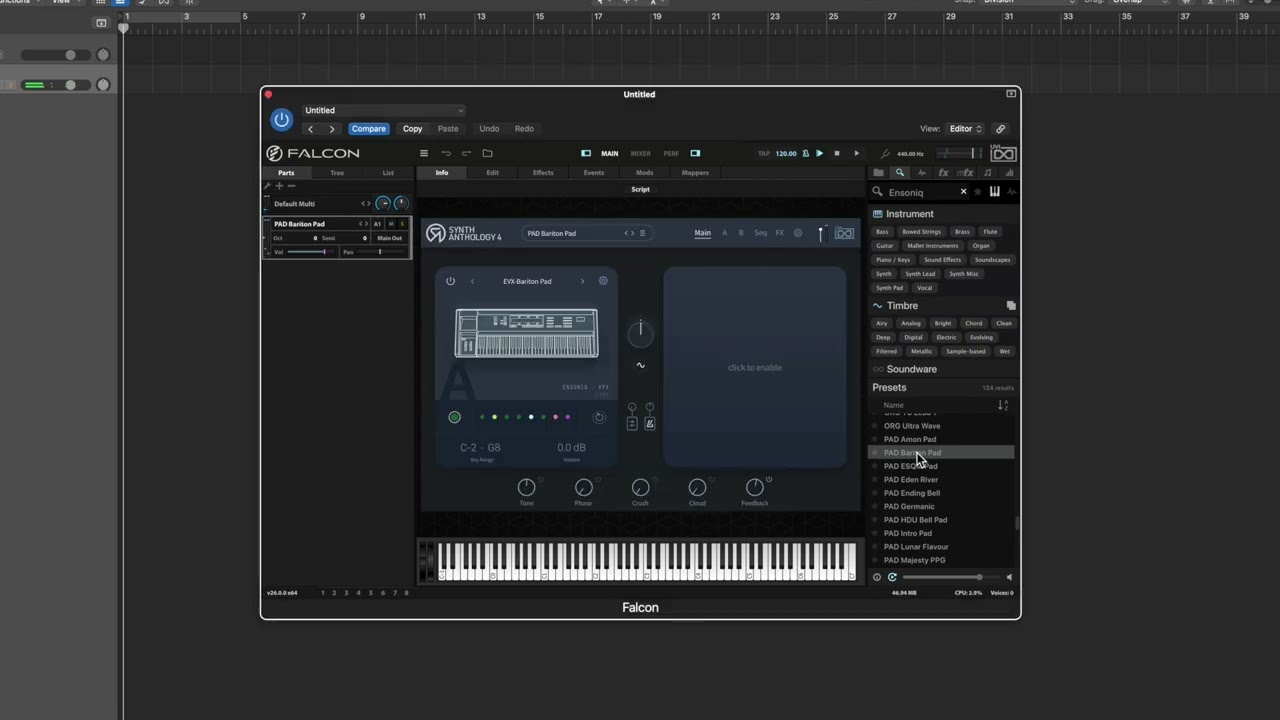Open the browser mfx tab
Screen dimensions: 1280x720
click(965, 173)
